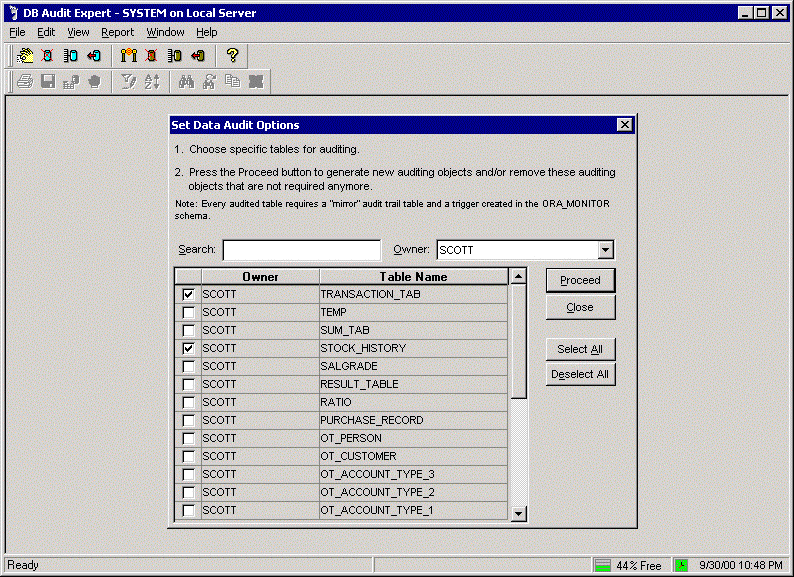
Task: Click the A-Z Sort toolbar icon
Action: point(152,82)
